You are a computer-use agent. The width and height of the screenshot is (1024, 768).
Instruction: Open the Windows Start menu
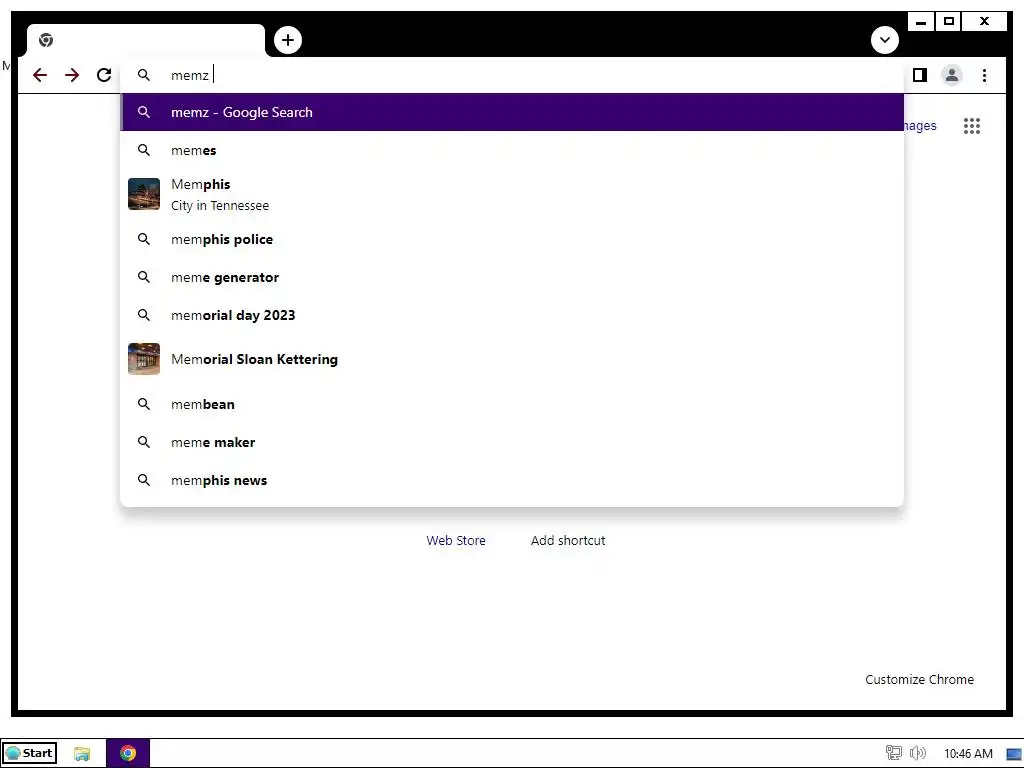pyautogui.click(x=29, y=753)
